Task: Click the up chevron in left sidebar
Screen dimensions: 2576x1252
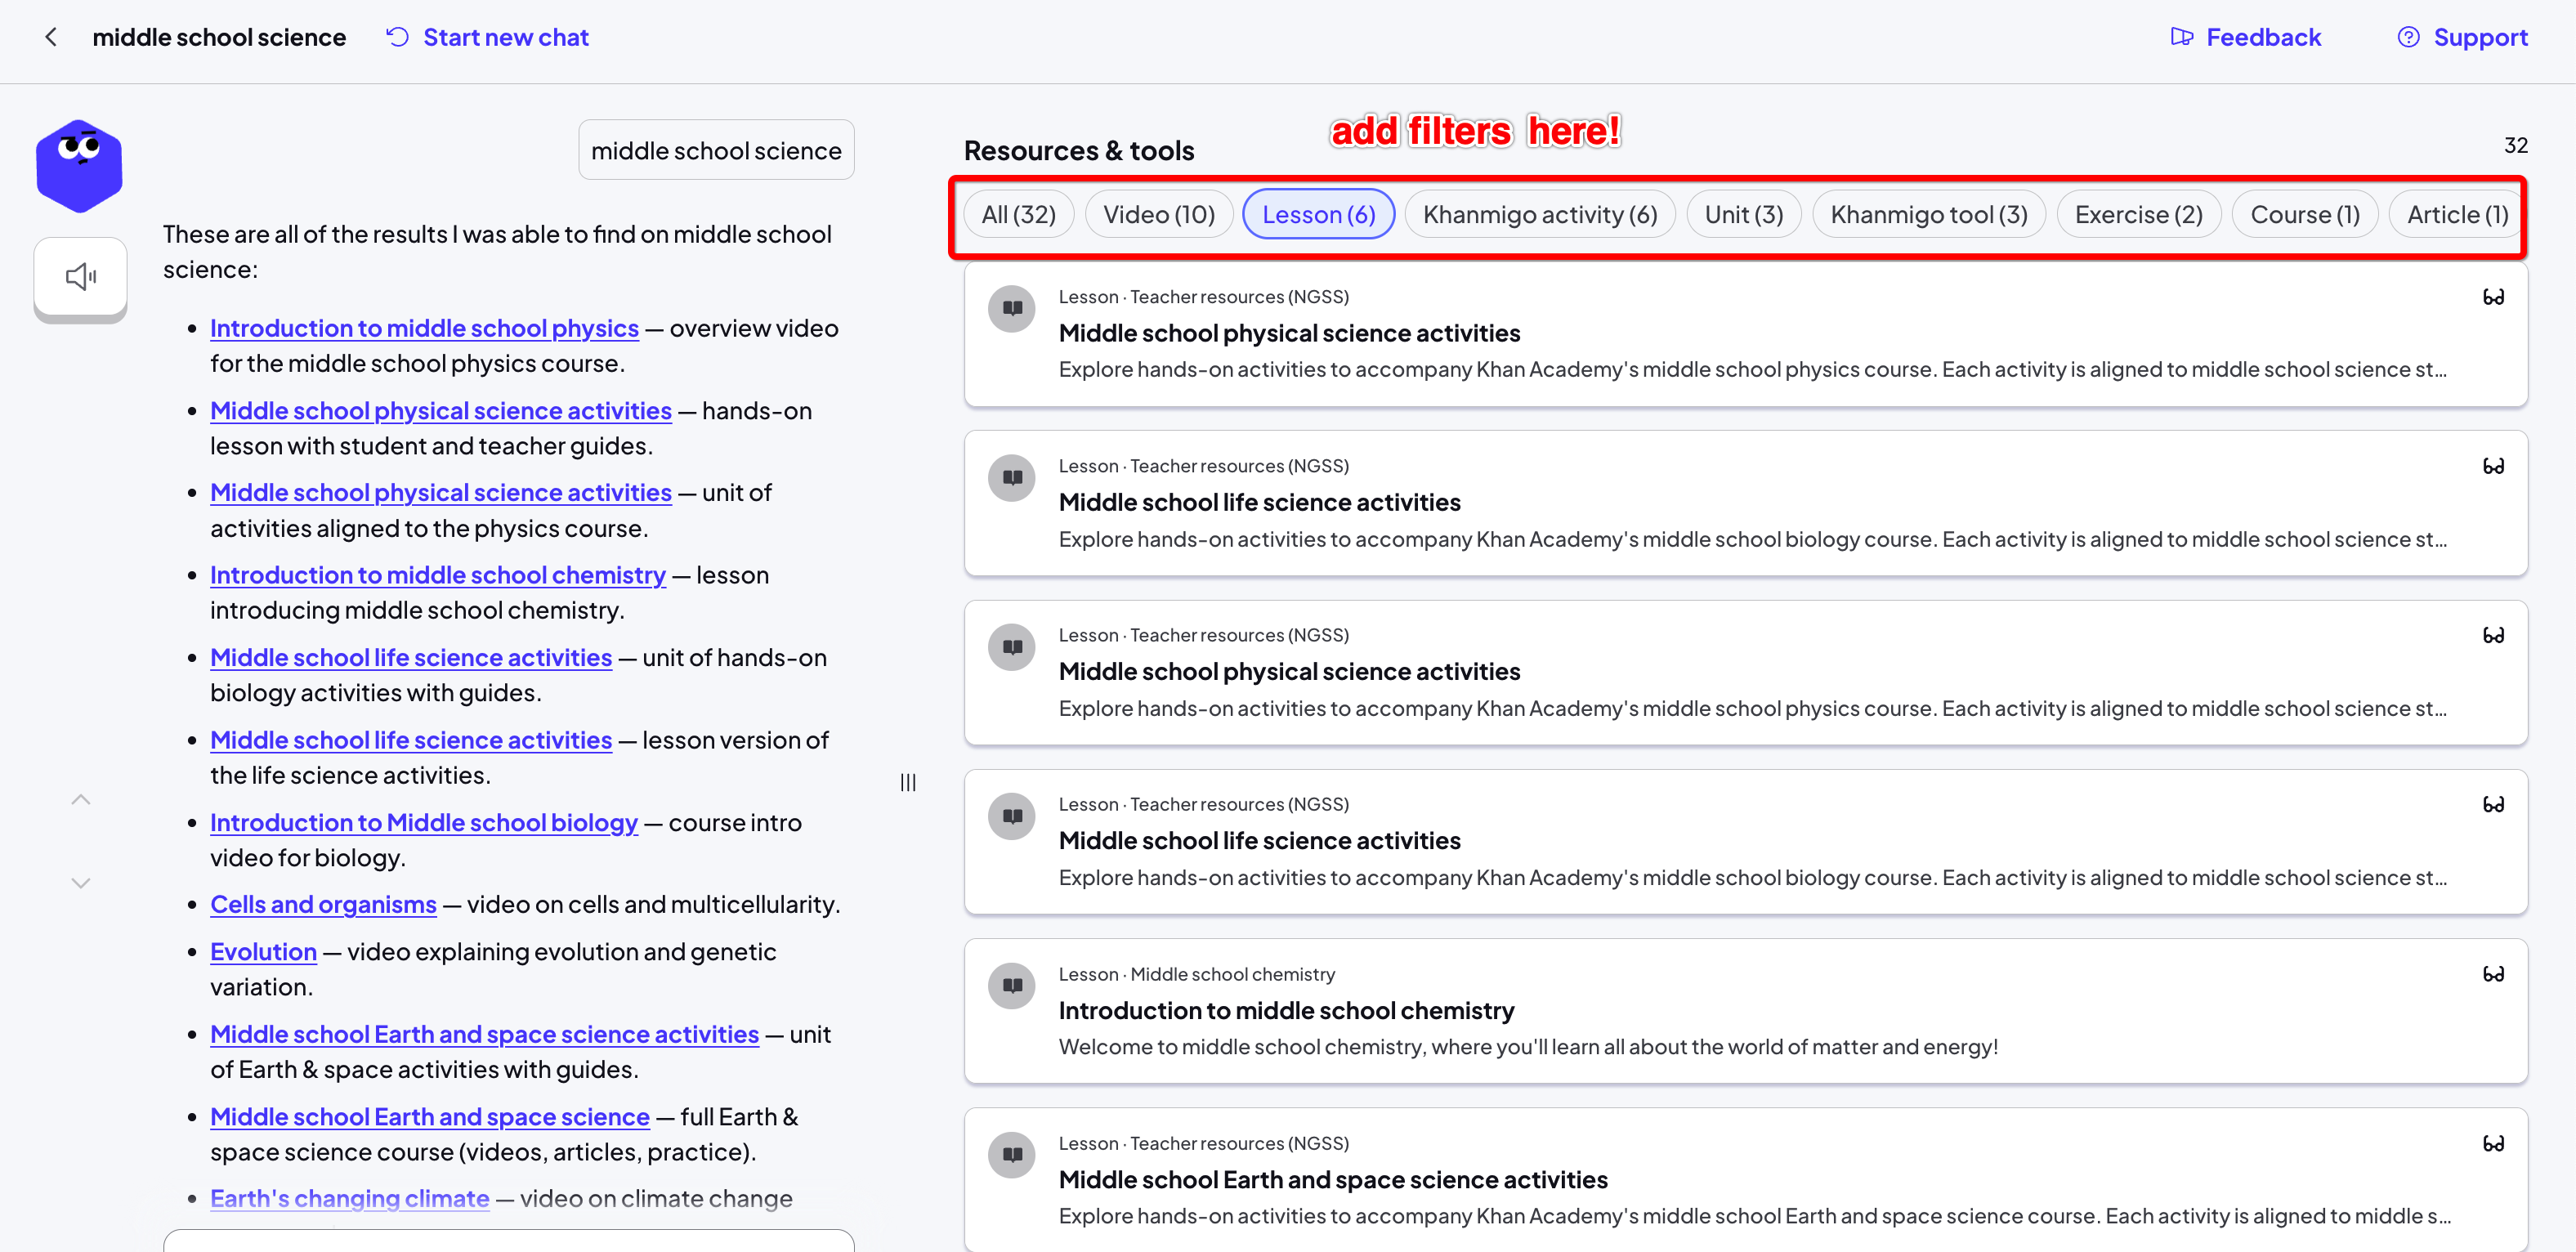Action: [81, 799]
